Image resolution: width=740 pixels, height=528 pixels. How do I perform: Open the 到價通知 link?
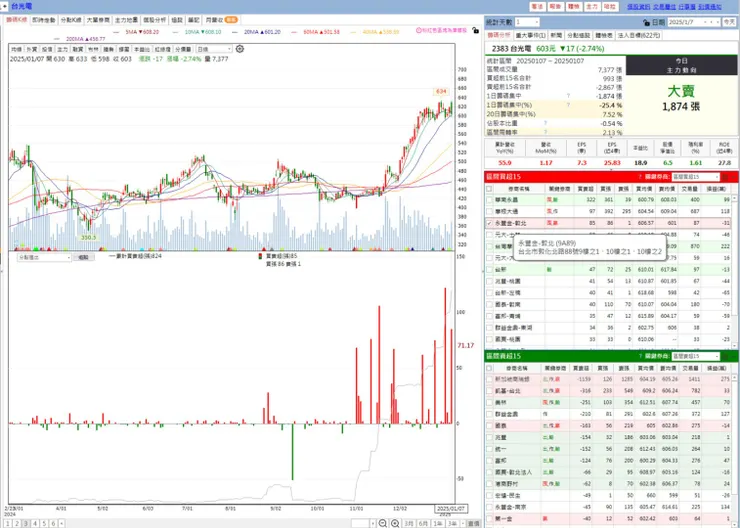pos(710,7)
